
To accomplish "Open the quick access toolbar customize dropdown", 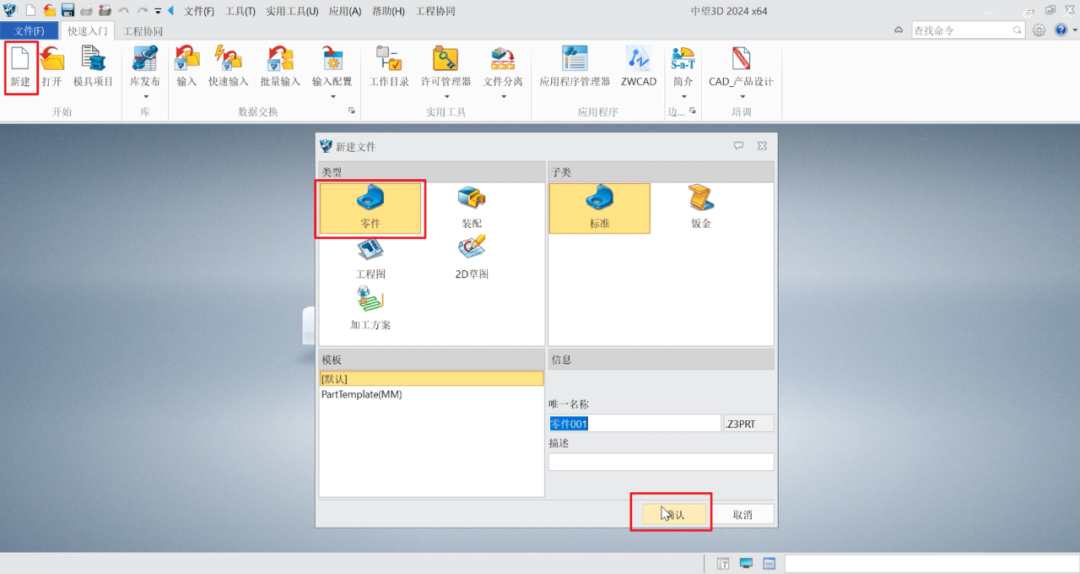I will [158, 11].
